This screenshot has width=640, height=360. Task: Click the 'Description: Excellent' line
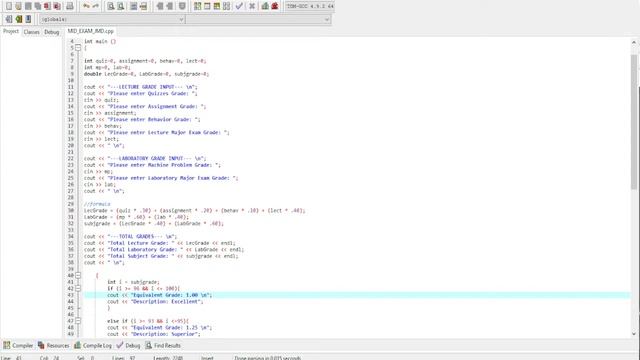coord(155,302)
